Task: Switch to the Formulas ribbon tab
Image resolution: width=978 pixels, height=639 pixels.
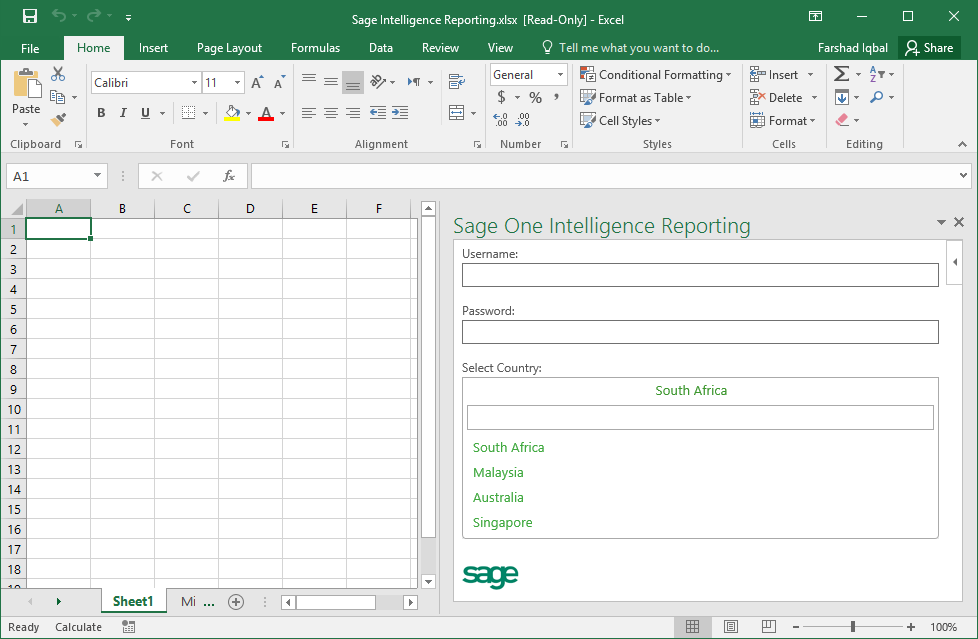Action: pos(315,47)
